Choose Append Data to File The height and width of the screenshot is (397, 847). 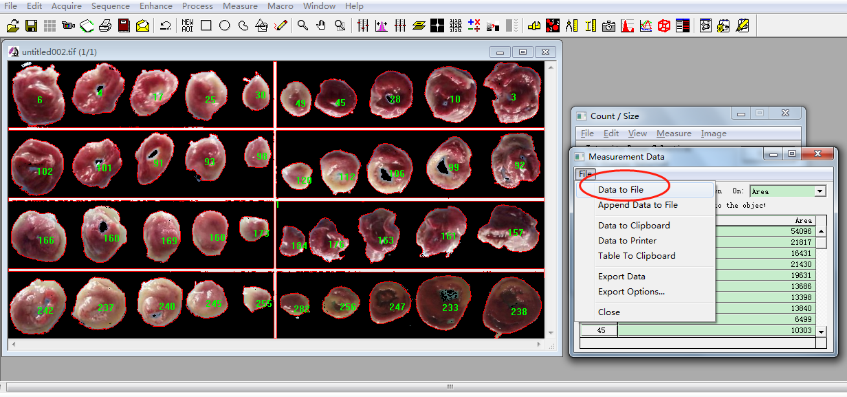645,205
